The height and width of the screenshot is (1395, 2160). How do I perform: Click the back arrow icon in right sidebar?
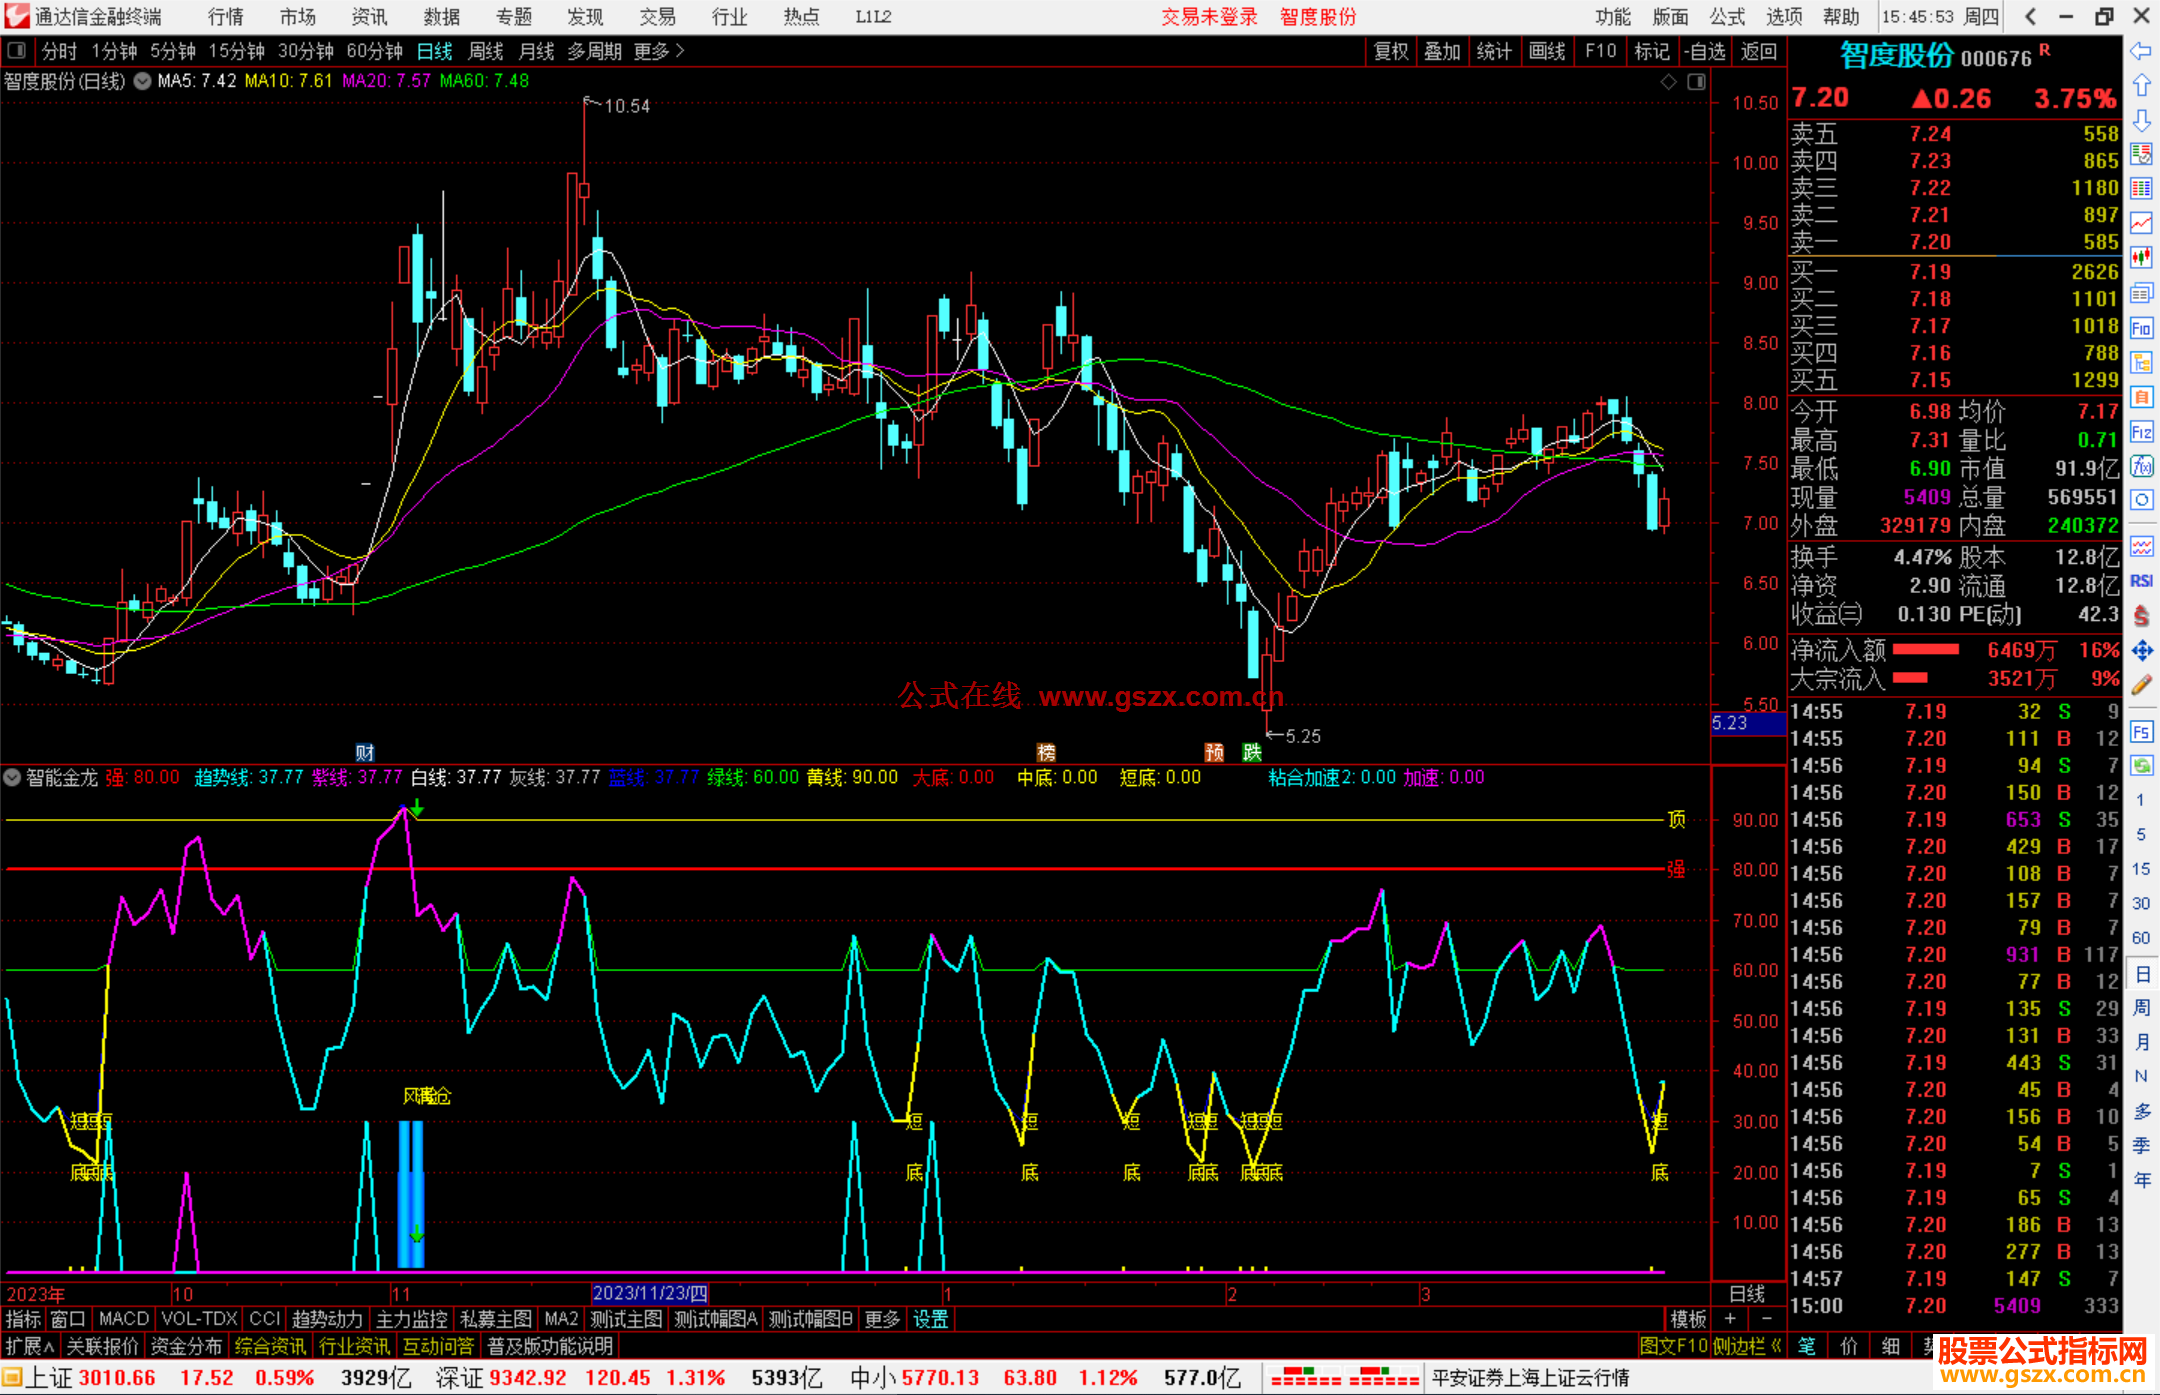point(2141,51)
